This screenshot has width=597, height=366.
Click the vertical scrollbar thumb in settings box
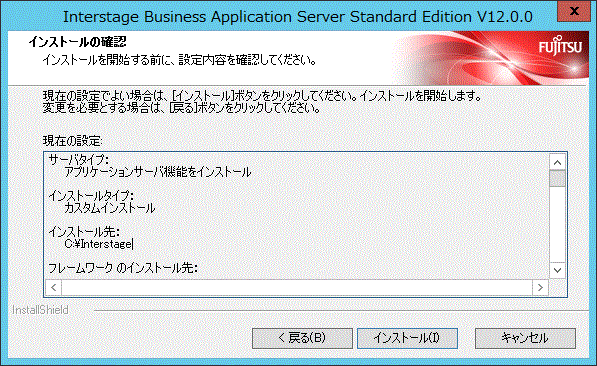(557, 179)
